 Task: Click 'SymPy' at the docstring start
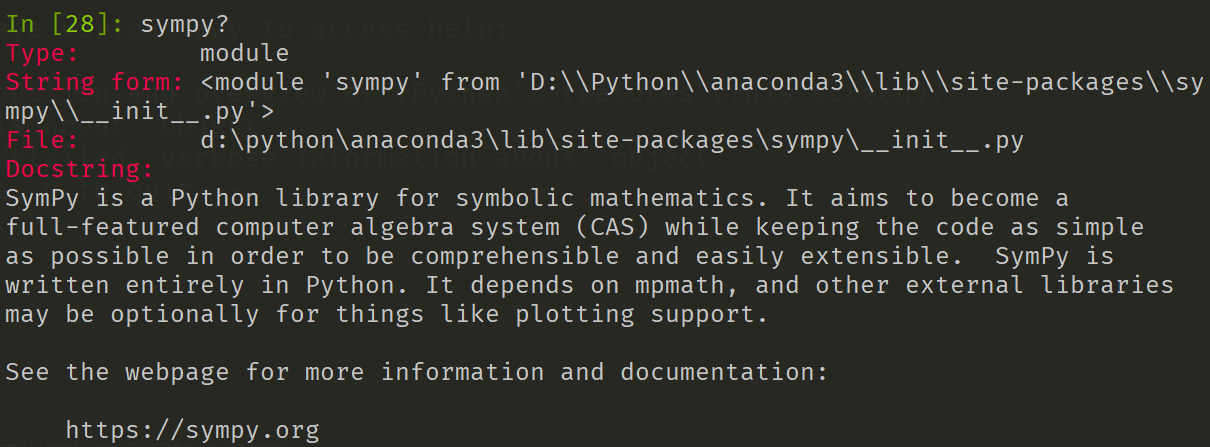[x=42, y=198]
